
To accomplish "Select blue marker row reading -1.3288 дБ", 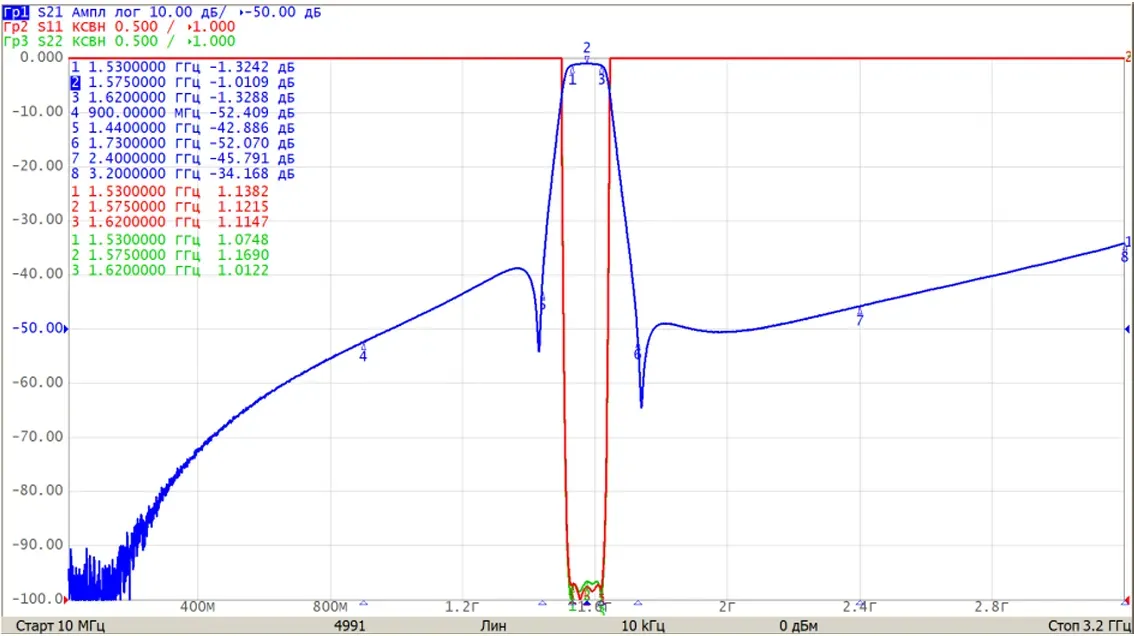I will pyautogui.click(x=183, y=98).
